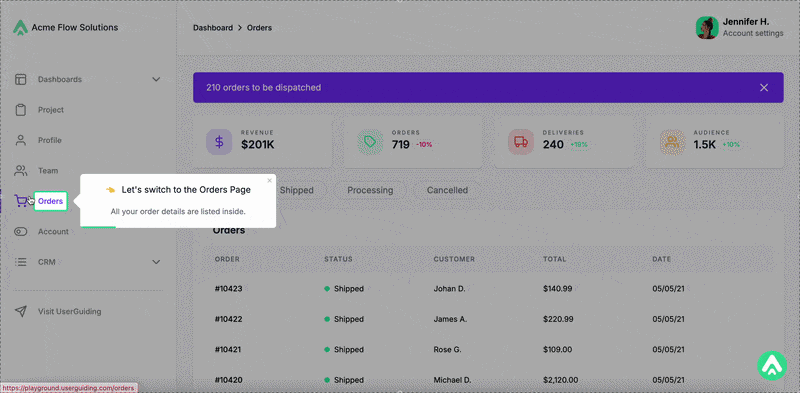Screen dimensions: 800x393
Task: Click the Acme Flow Solutions logo icon
Action: (x=20, y=28)
